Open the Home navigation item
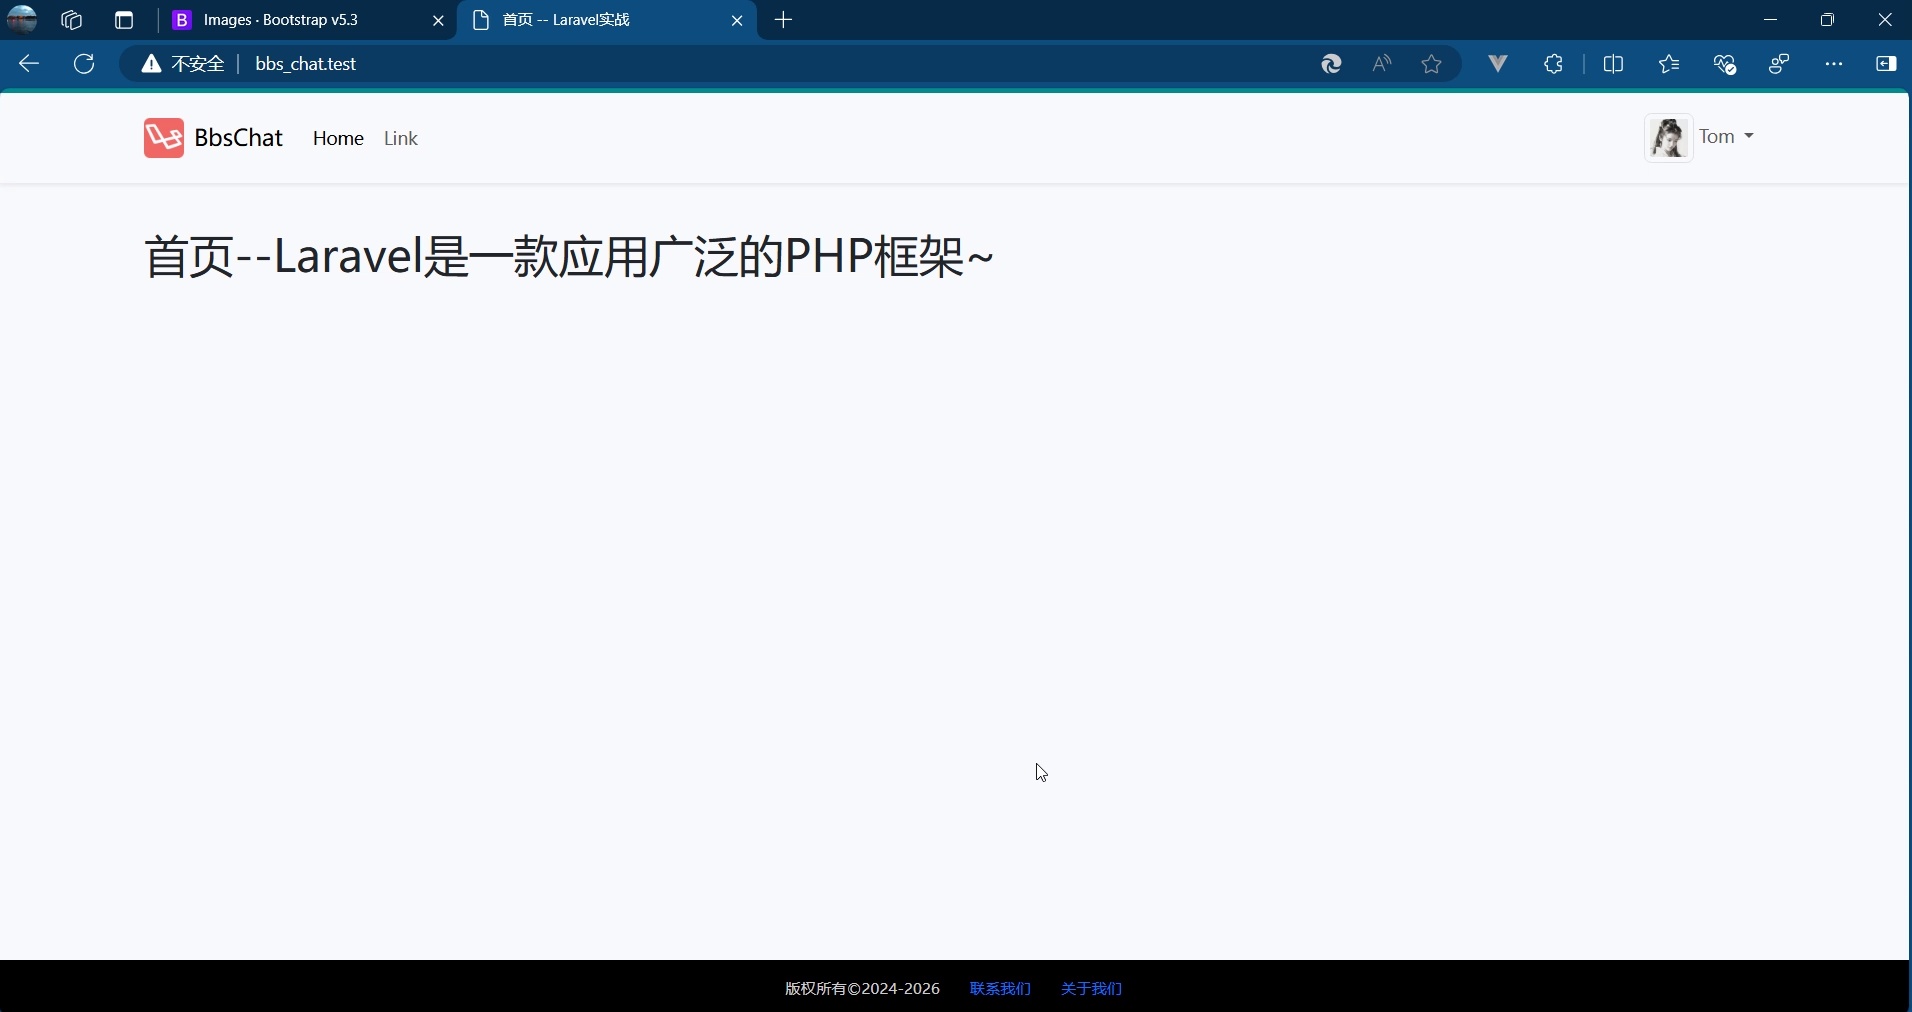Viewport: 1912px width, 1012px height. tap(338, 139)
